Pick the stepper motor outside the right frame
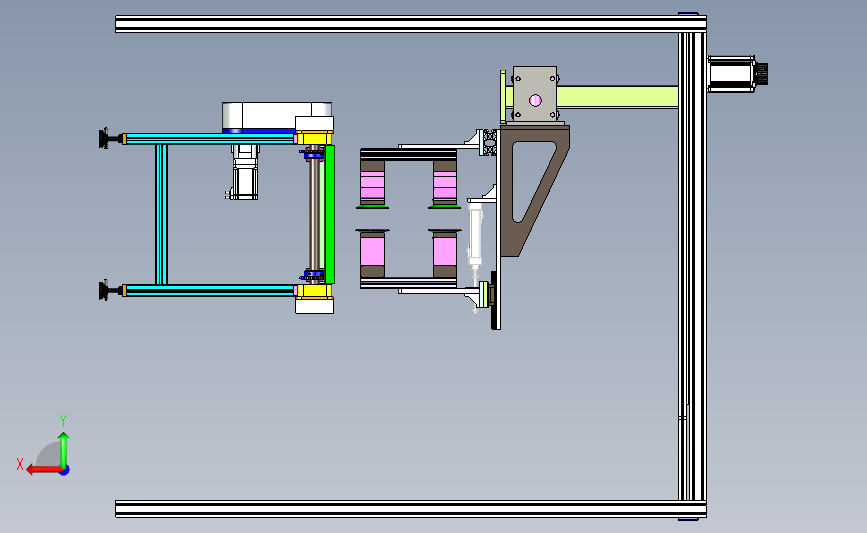Image resolution: width=867 pixels, height=533 pixels. 737,74
